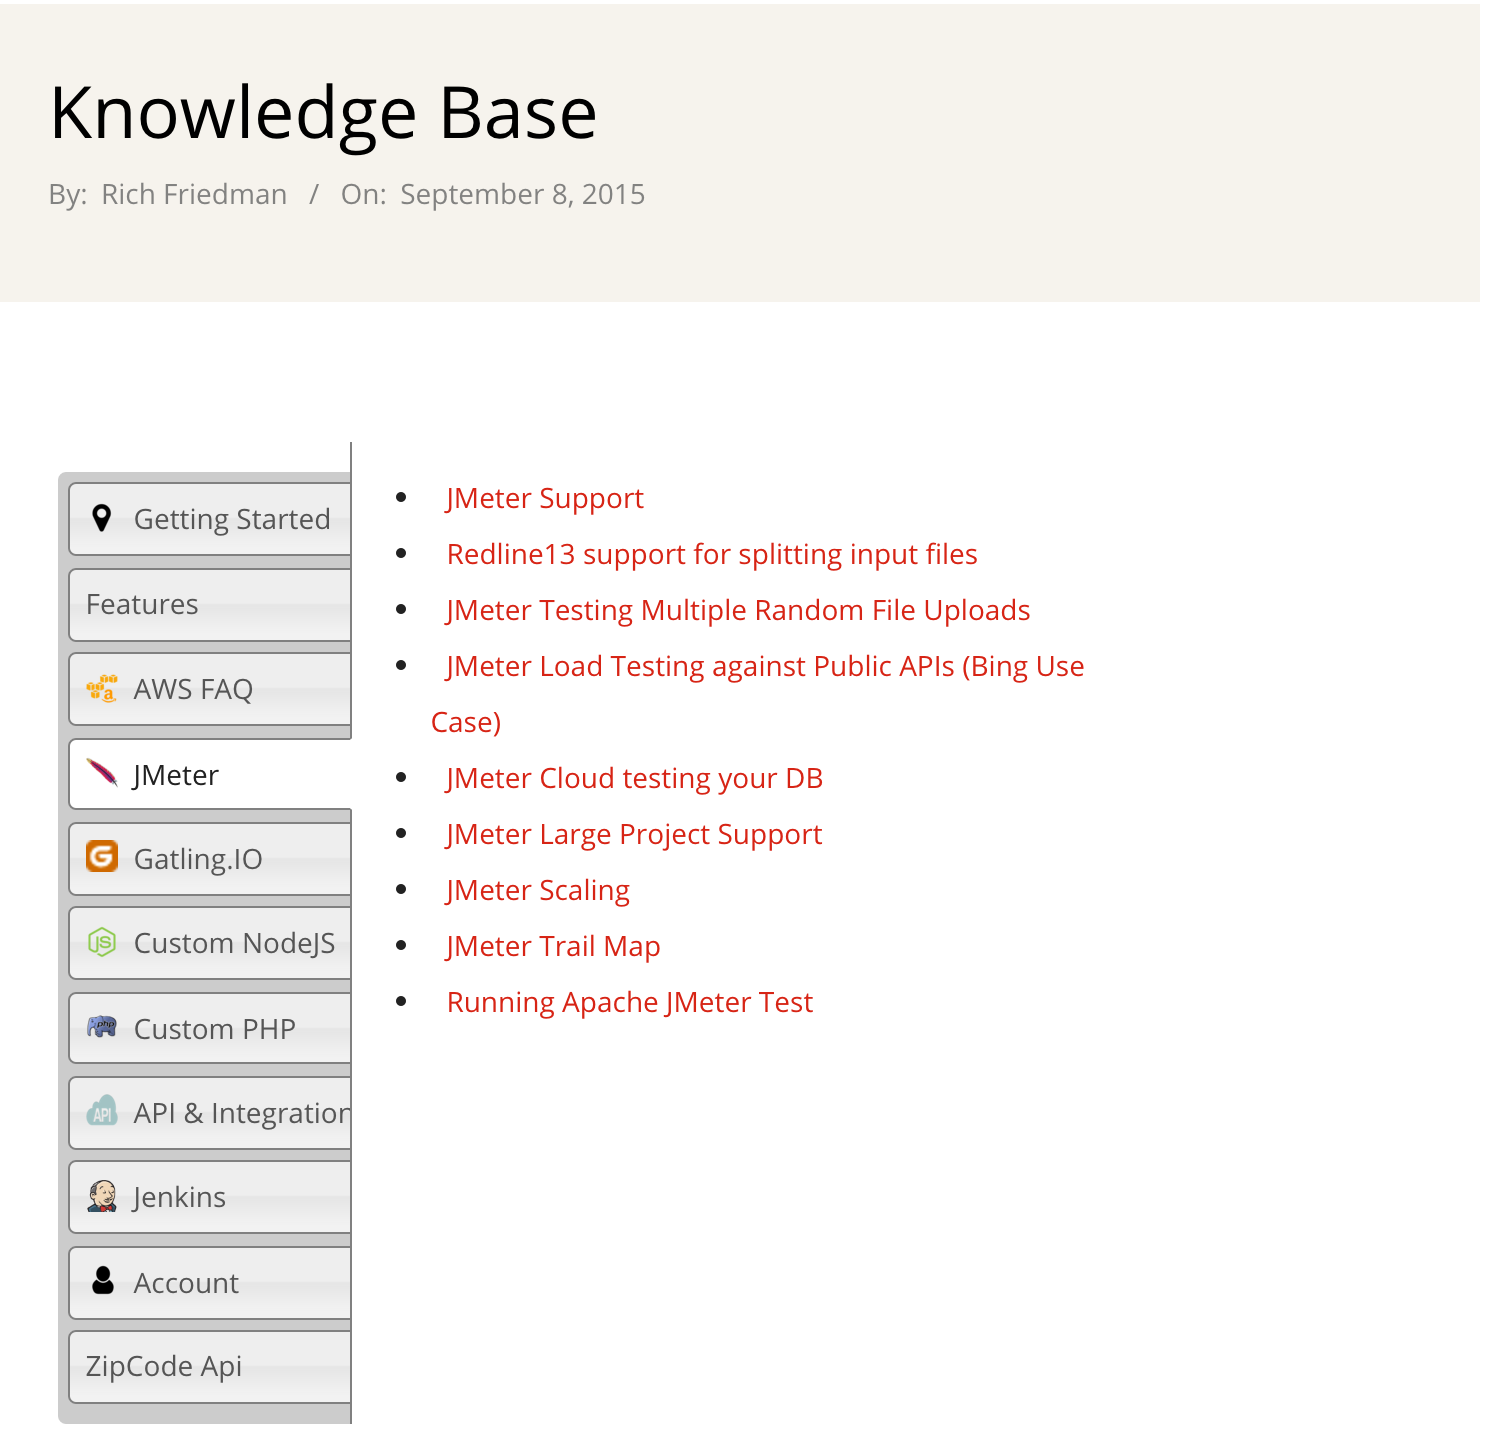Click the AWS FAQ orange cubes icon

pyautogui.click(x=101, y=688)
